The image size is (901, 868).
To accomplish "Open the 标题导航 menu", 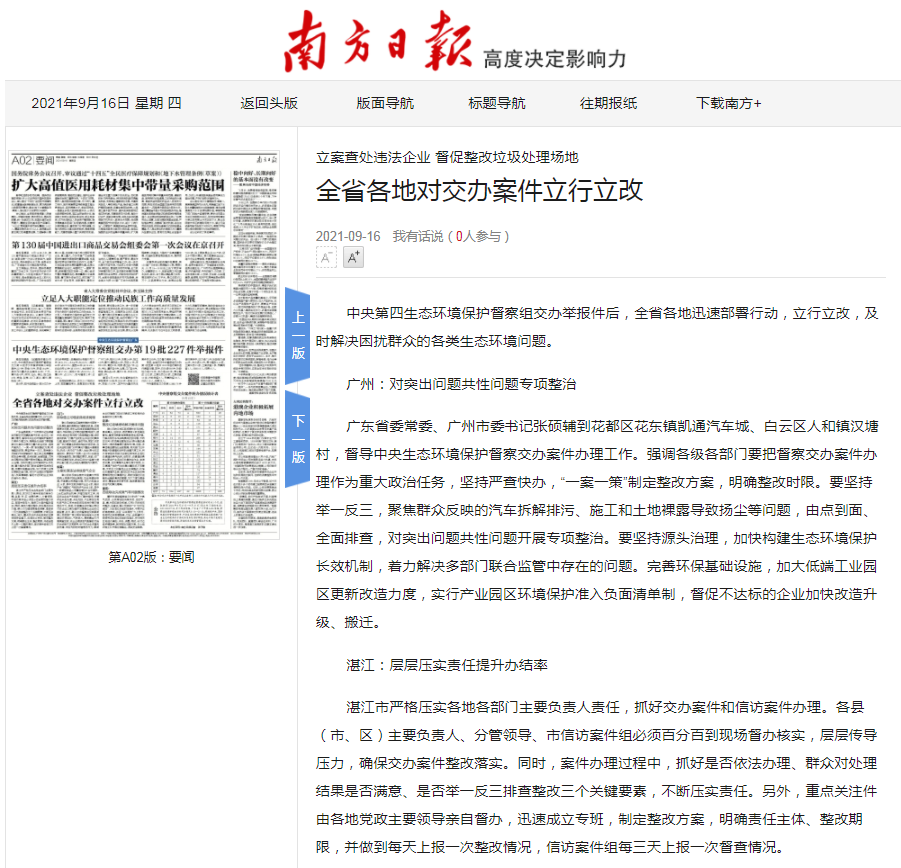I will pos(497,103).
